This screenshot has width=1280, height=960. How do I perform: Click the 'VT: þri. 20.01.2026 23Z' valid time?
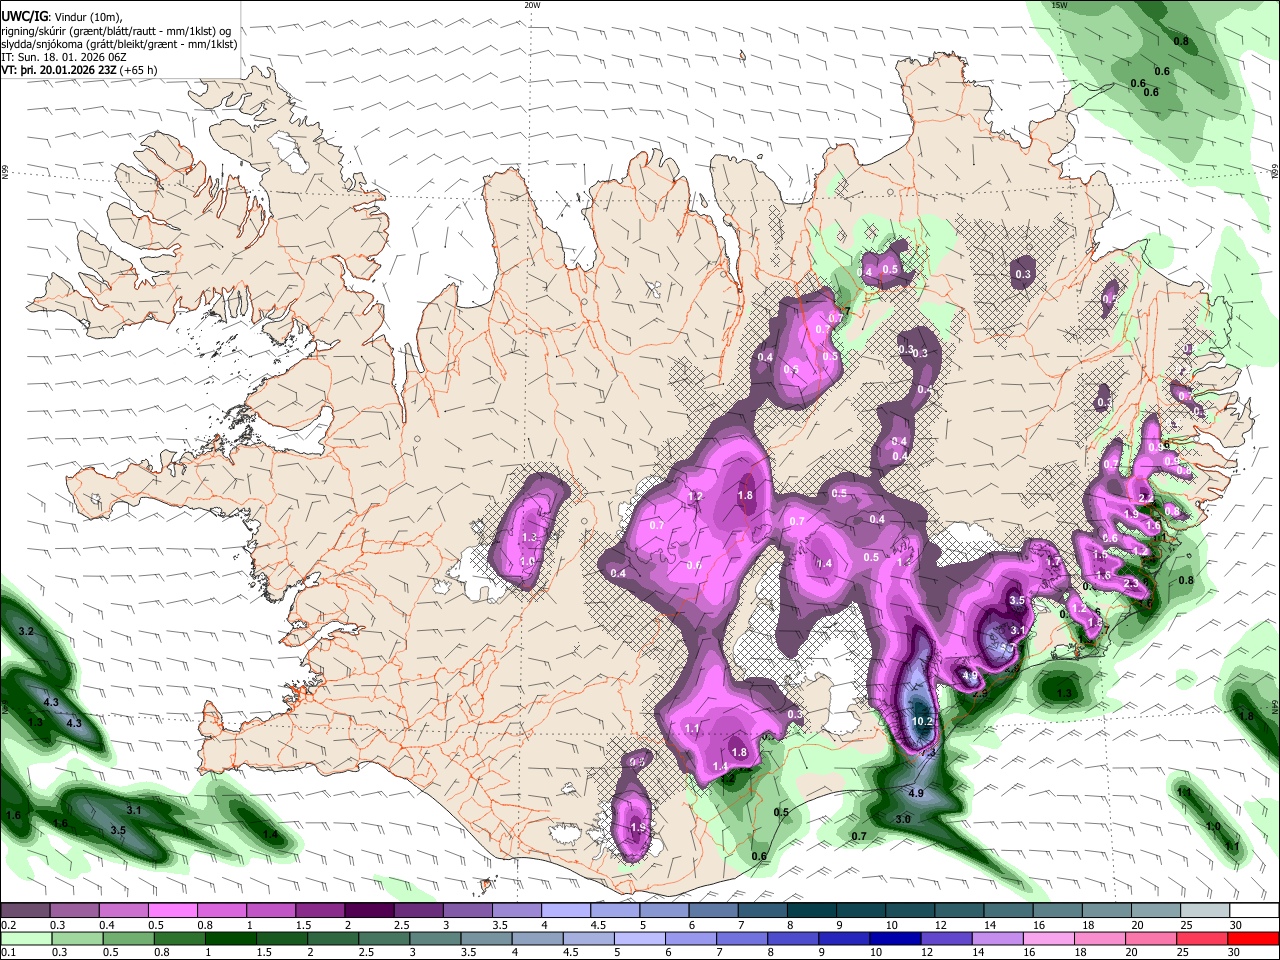click(59, 70)
